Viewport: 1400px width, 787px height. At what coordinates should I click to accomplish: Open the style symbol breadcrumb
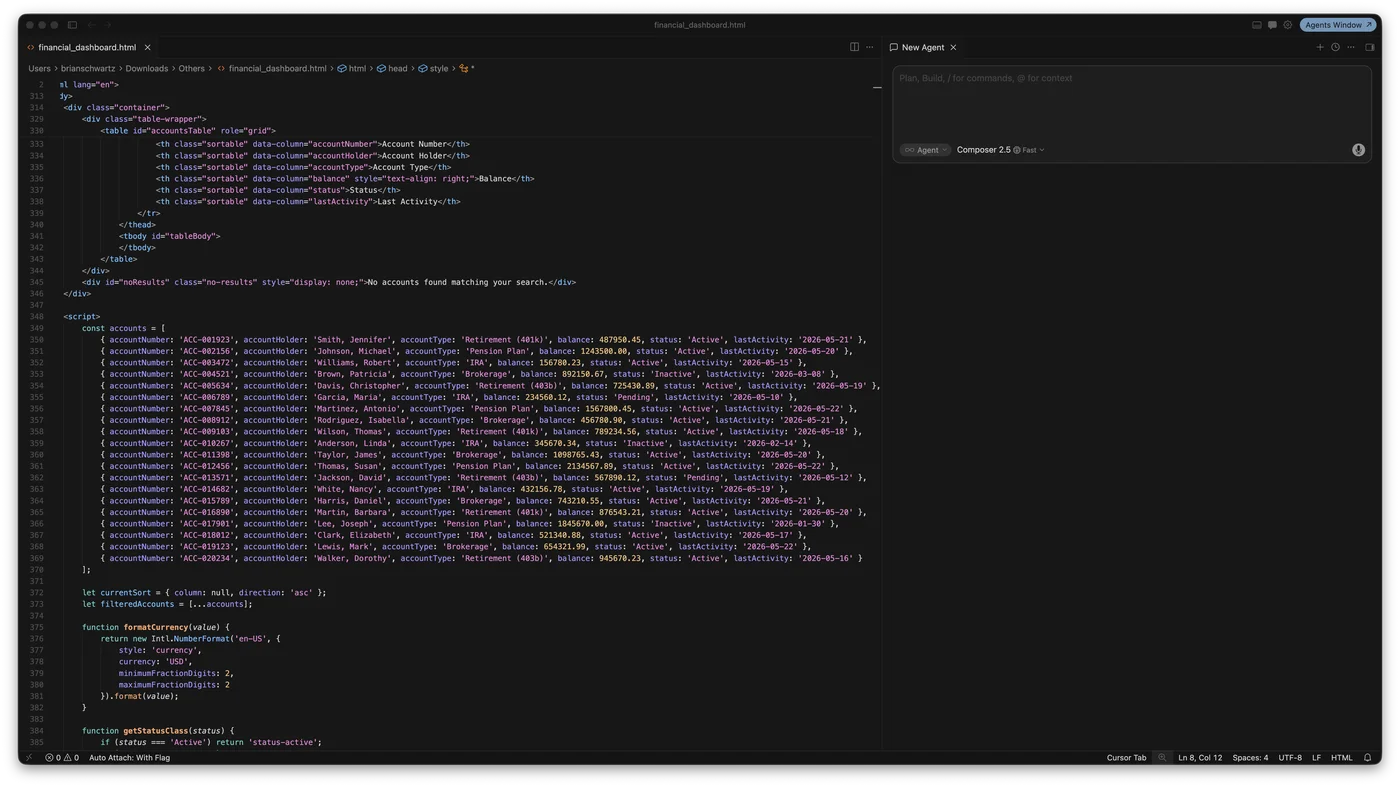pyautogui.click(x=433, y=69)
